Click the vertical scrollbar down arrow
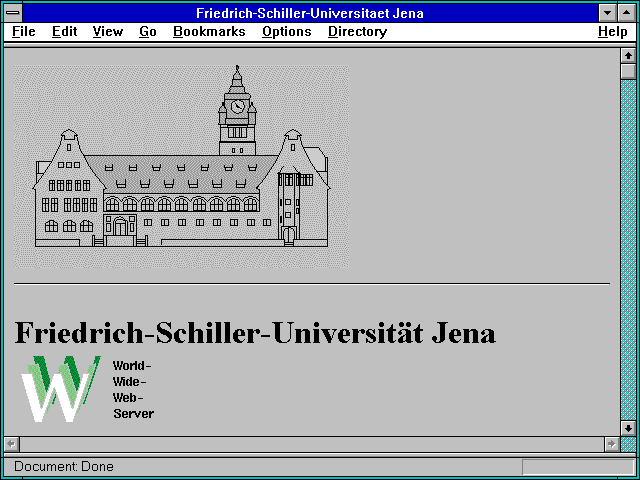640x480 pixels. click(x=628, y=428)
